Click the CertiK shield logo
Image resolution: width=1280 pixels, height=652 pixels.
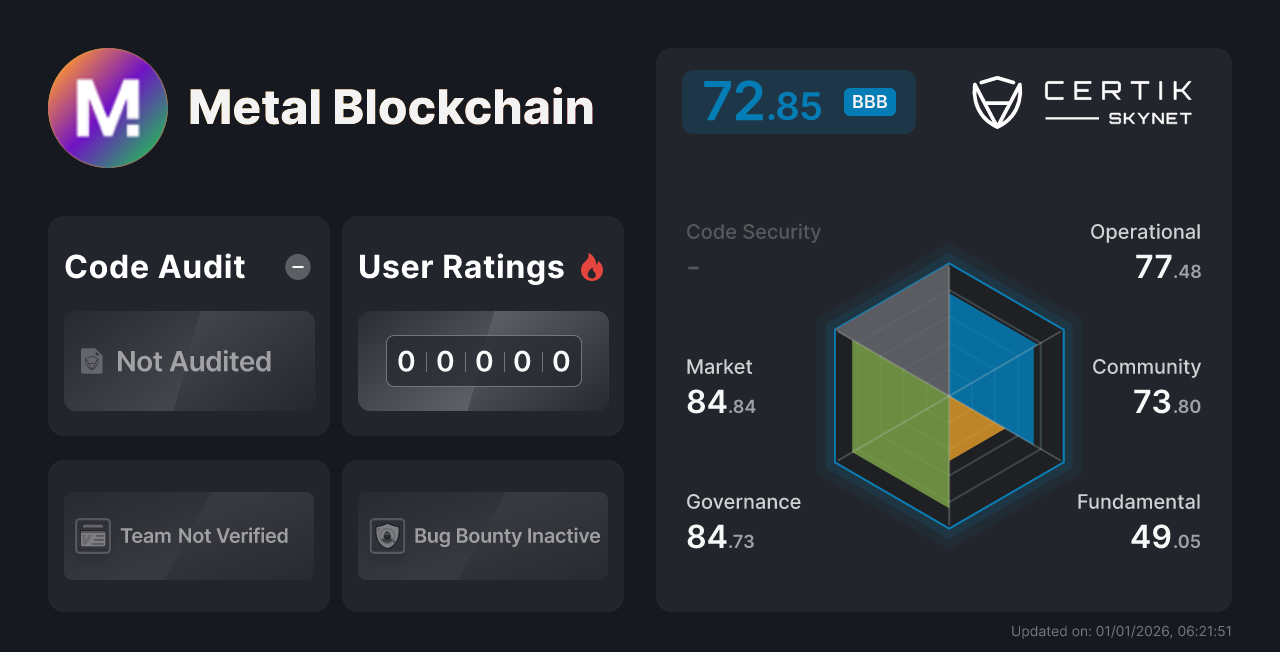[x=996, y=101]
